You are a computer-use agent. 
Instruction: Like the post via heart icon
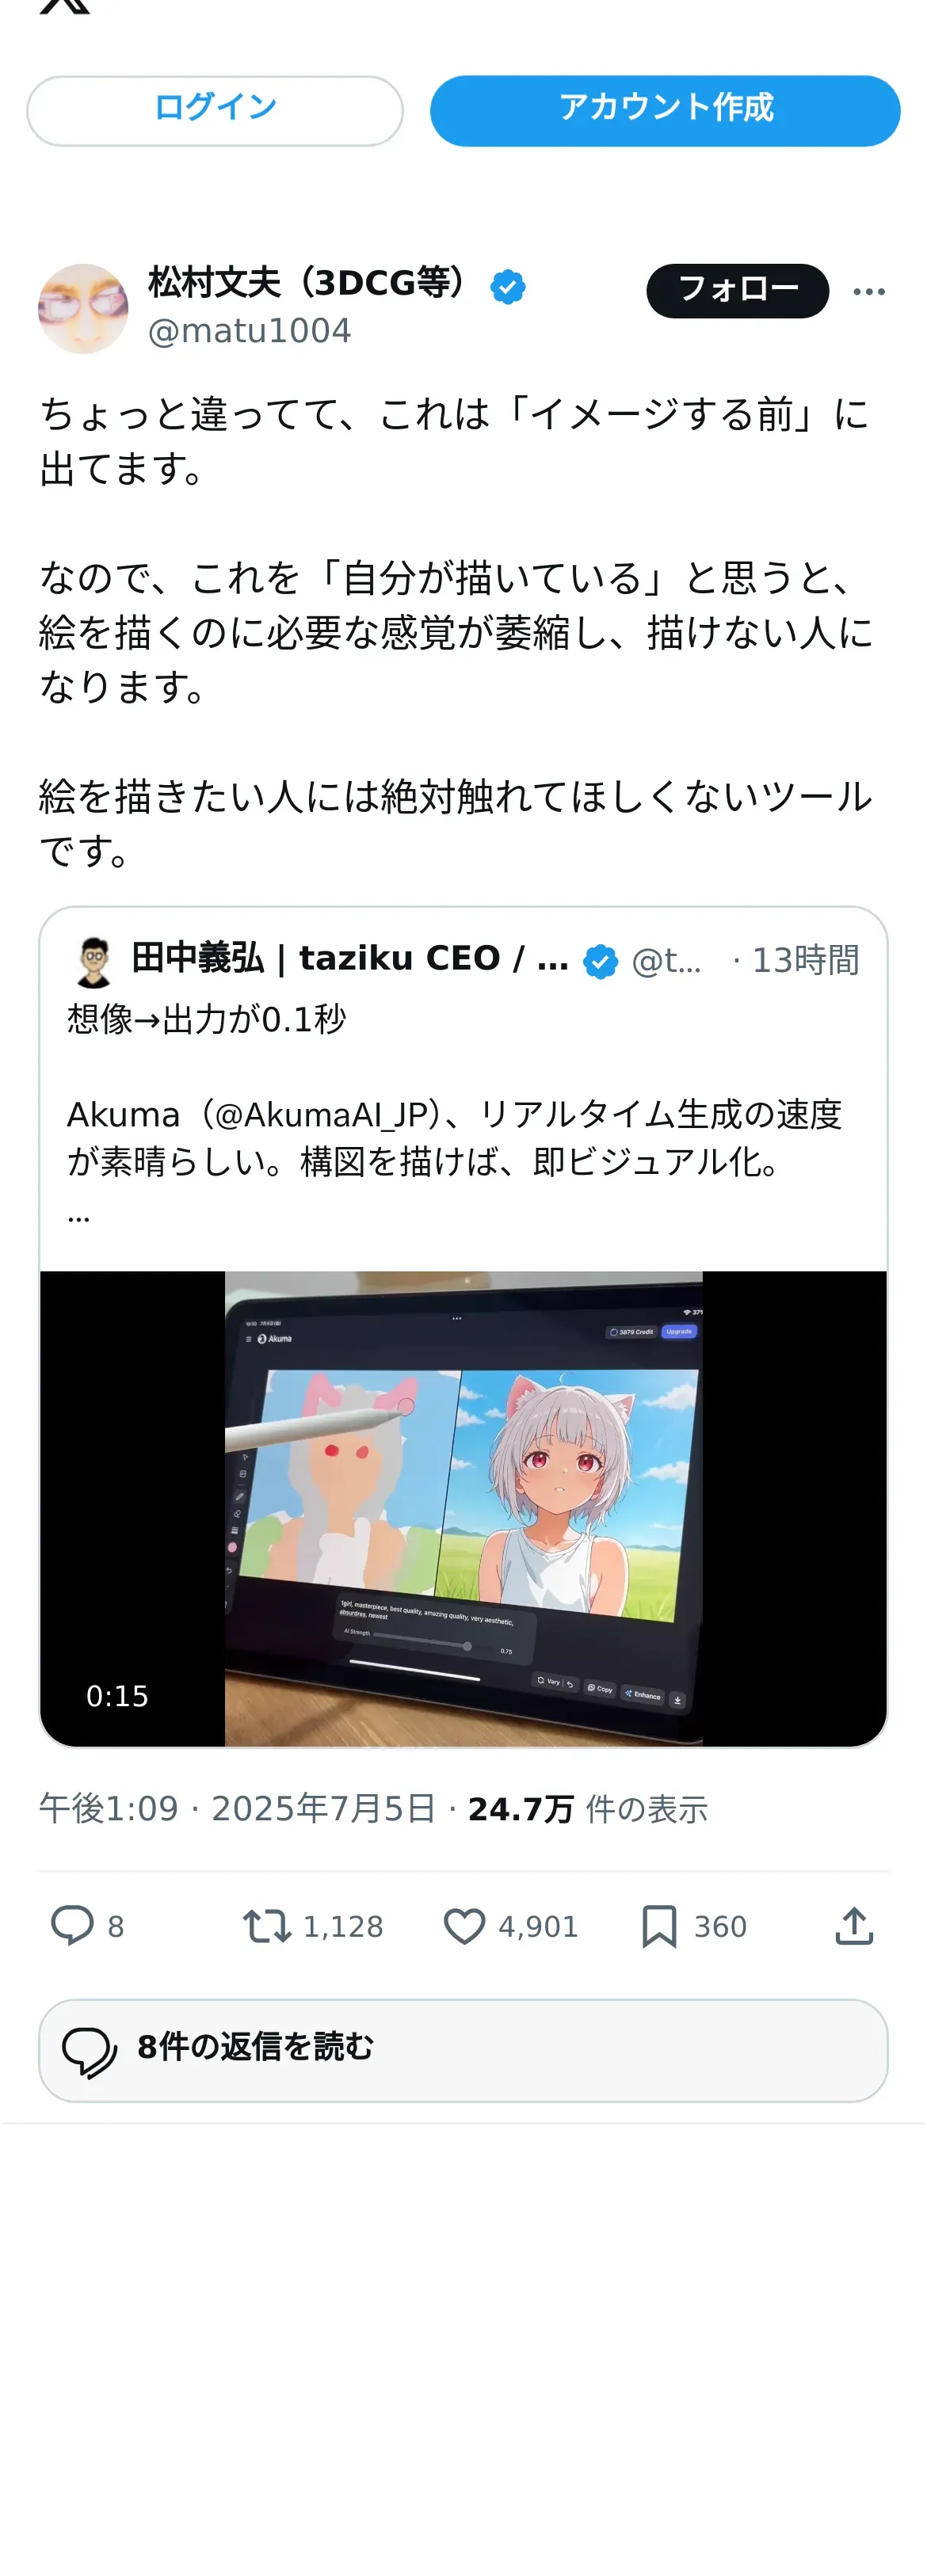(464, 1925)
